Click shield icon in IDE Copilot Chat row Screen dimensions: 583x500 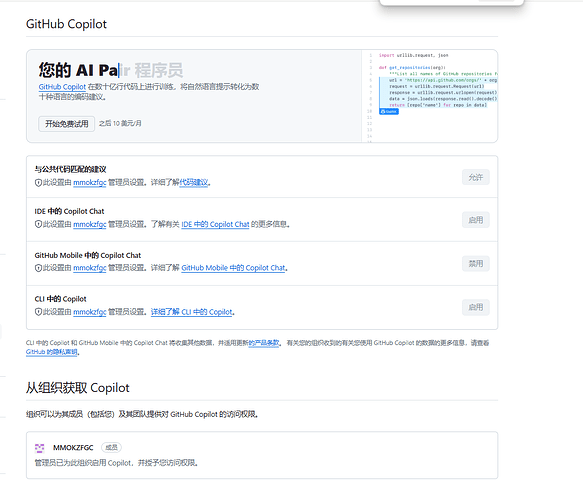coord(38,225)
